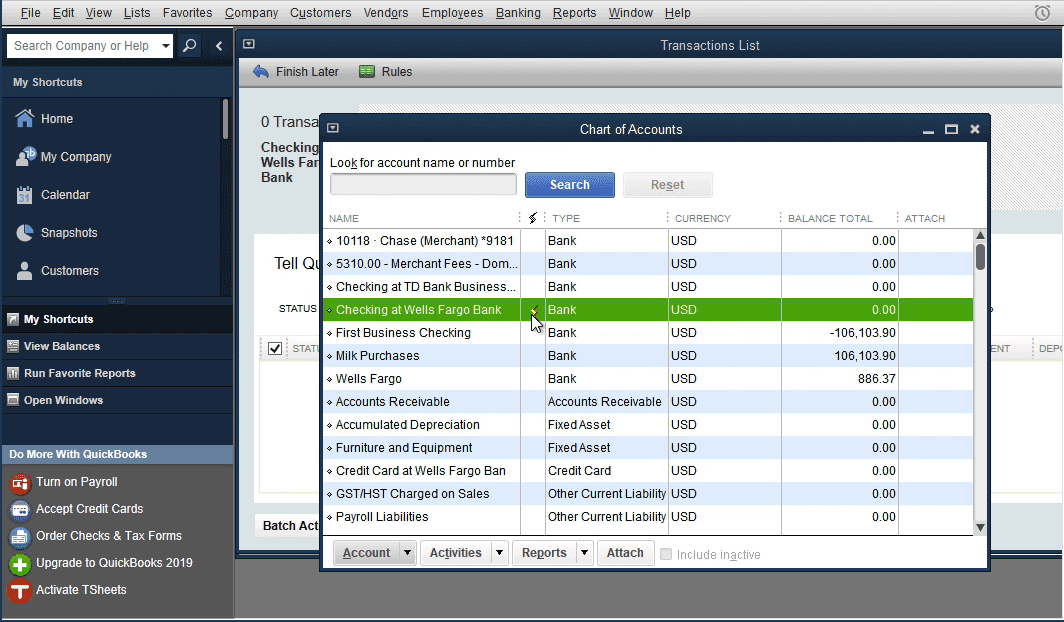
Task: Click the search magnifier icon
Action: pyautogui.click(x=189, y=46)
